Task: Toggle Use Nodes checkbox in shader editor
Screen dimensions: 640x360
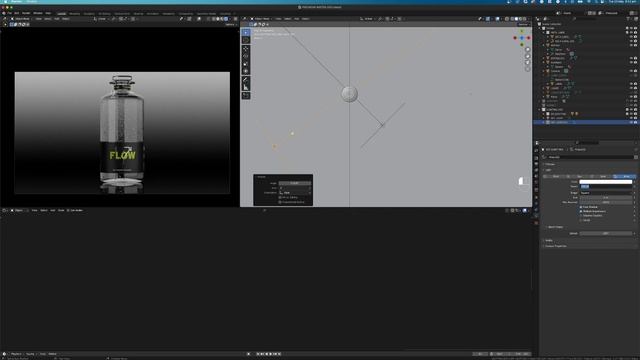Action: pos(69,210)
